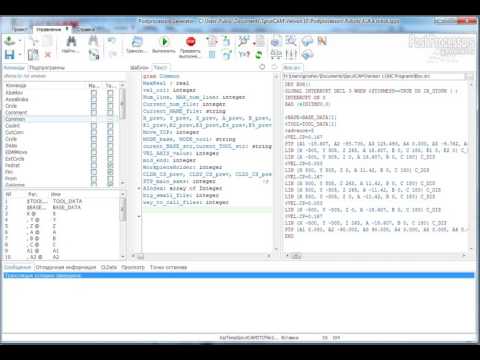Select the Точки останова tab
Screen dimensions: 480x360
click(168, 267)
